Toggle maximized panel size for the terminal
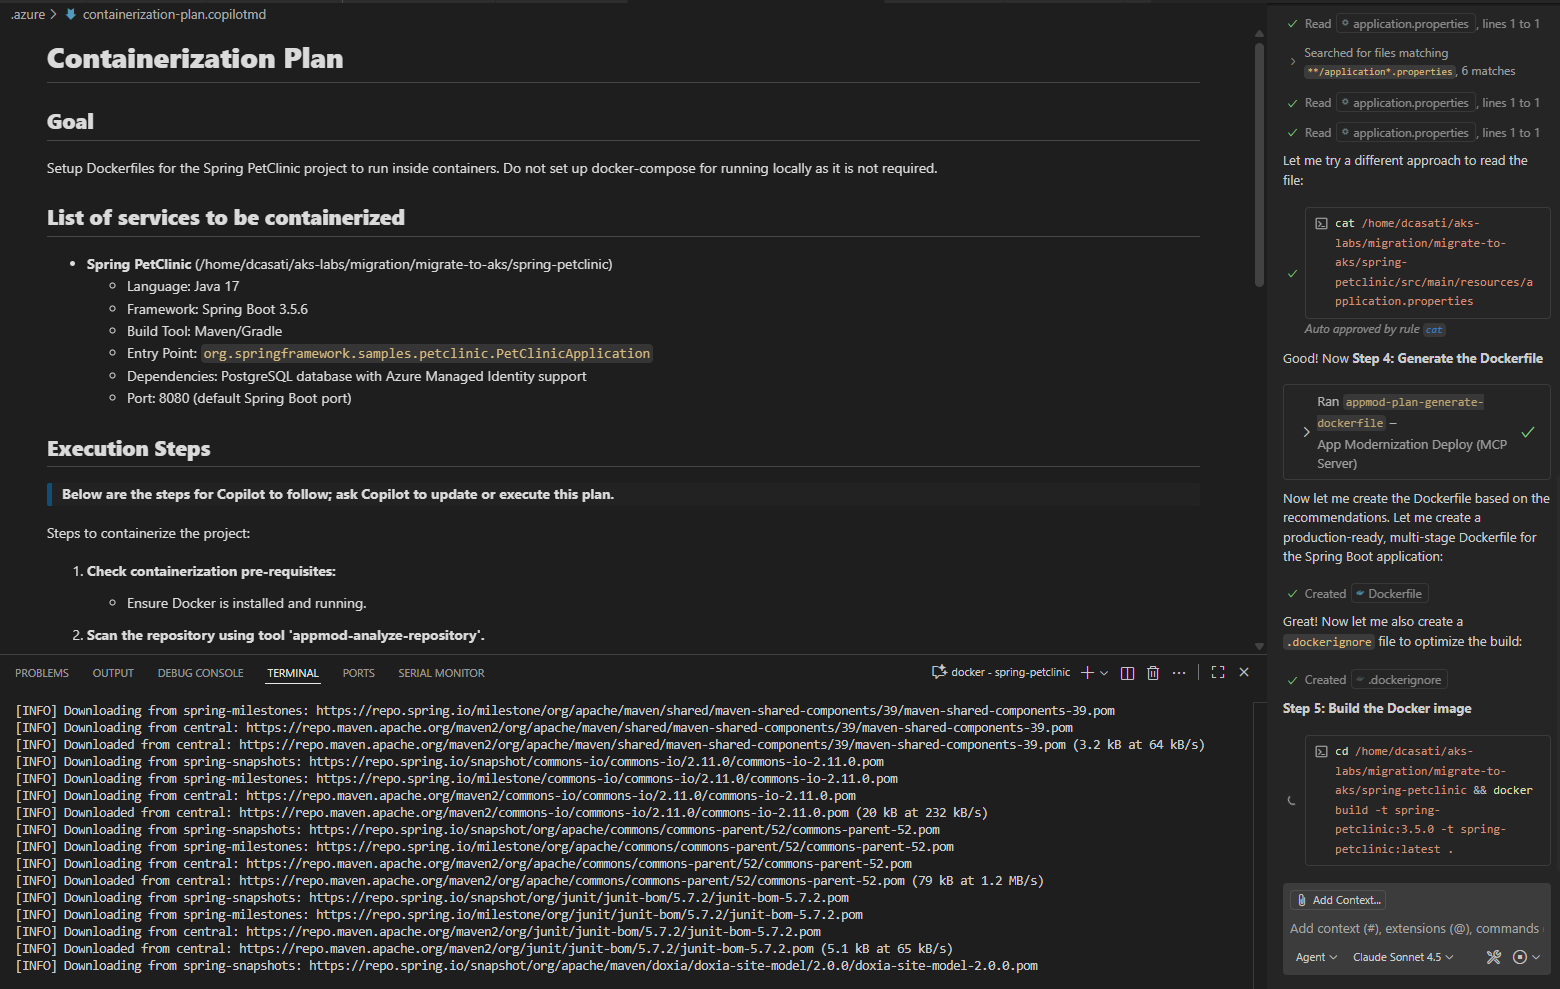This screenshot has height=989, width=1560. pos(1217,672)
